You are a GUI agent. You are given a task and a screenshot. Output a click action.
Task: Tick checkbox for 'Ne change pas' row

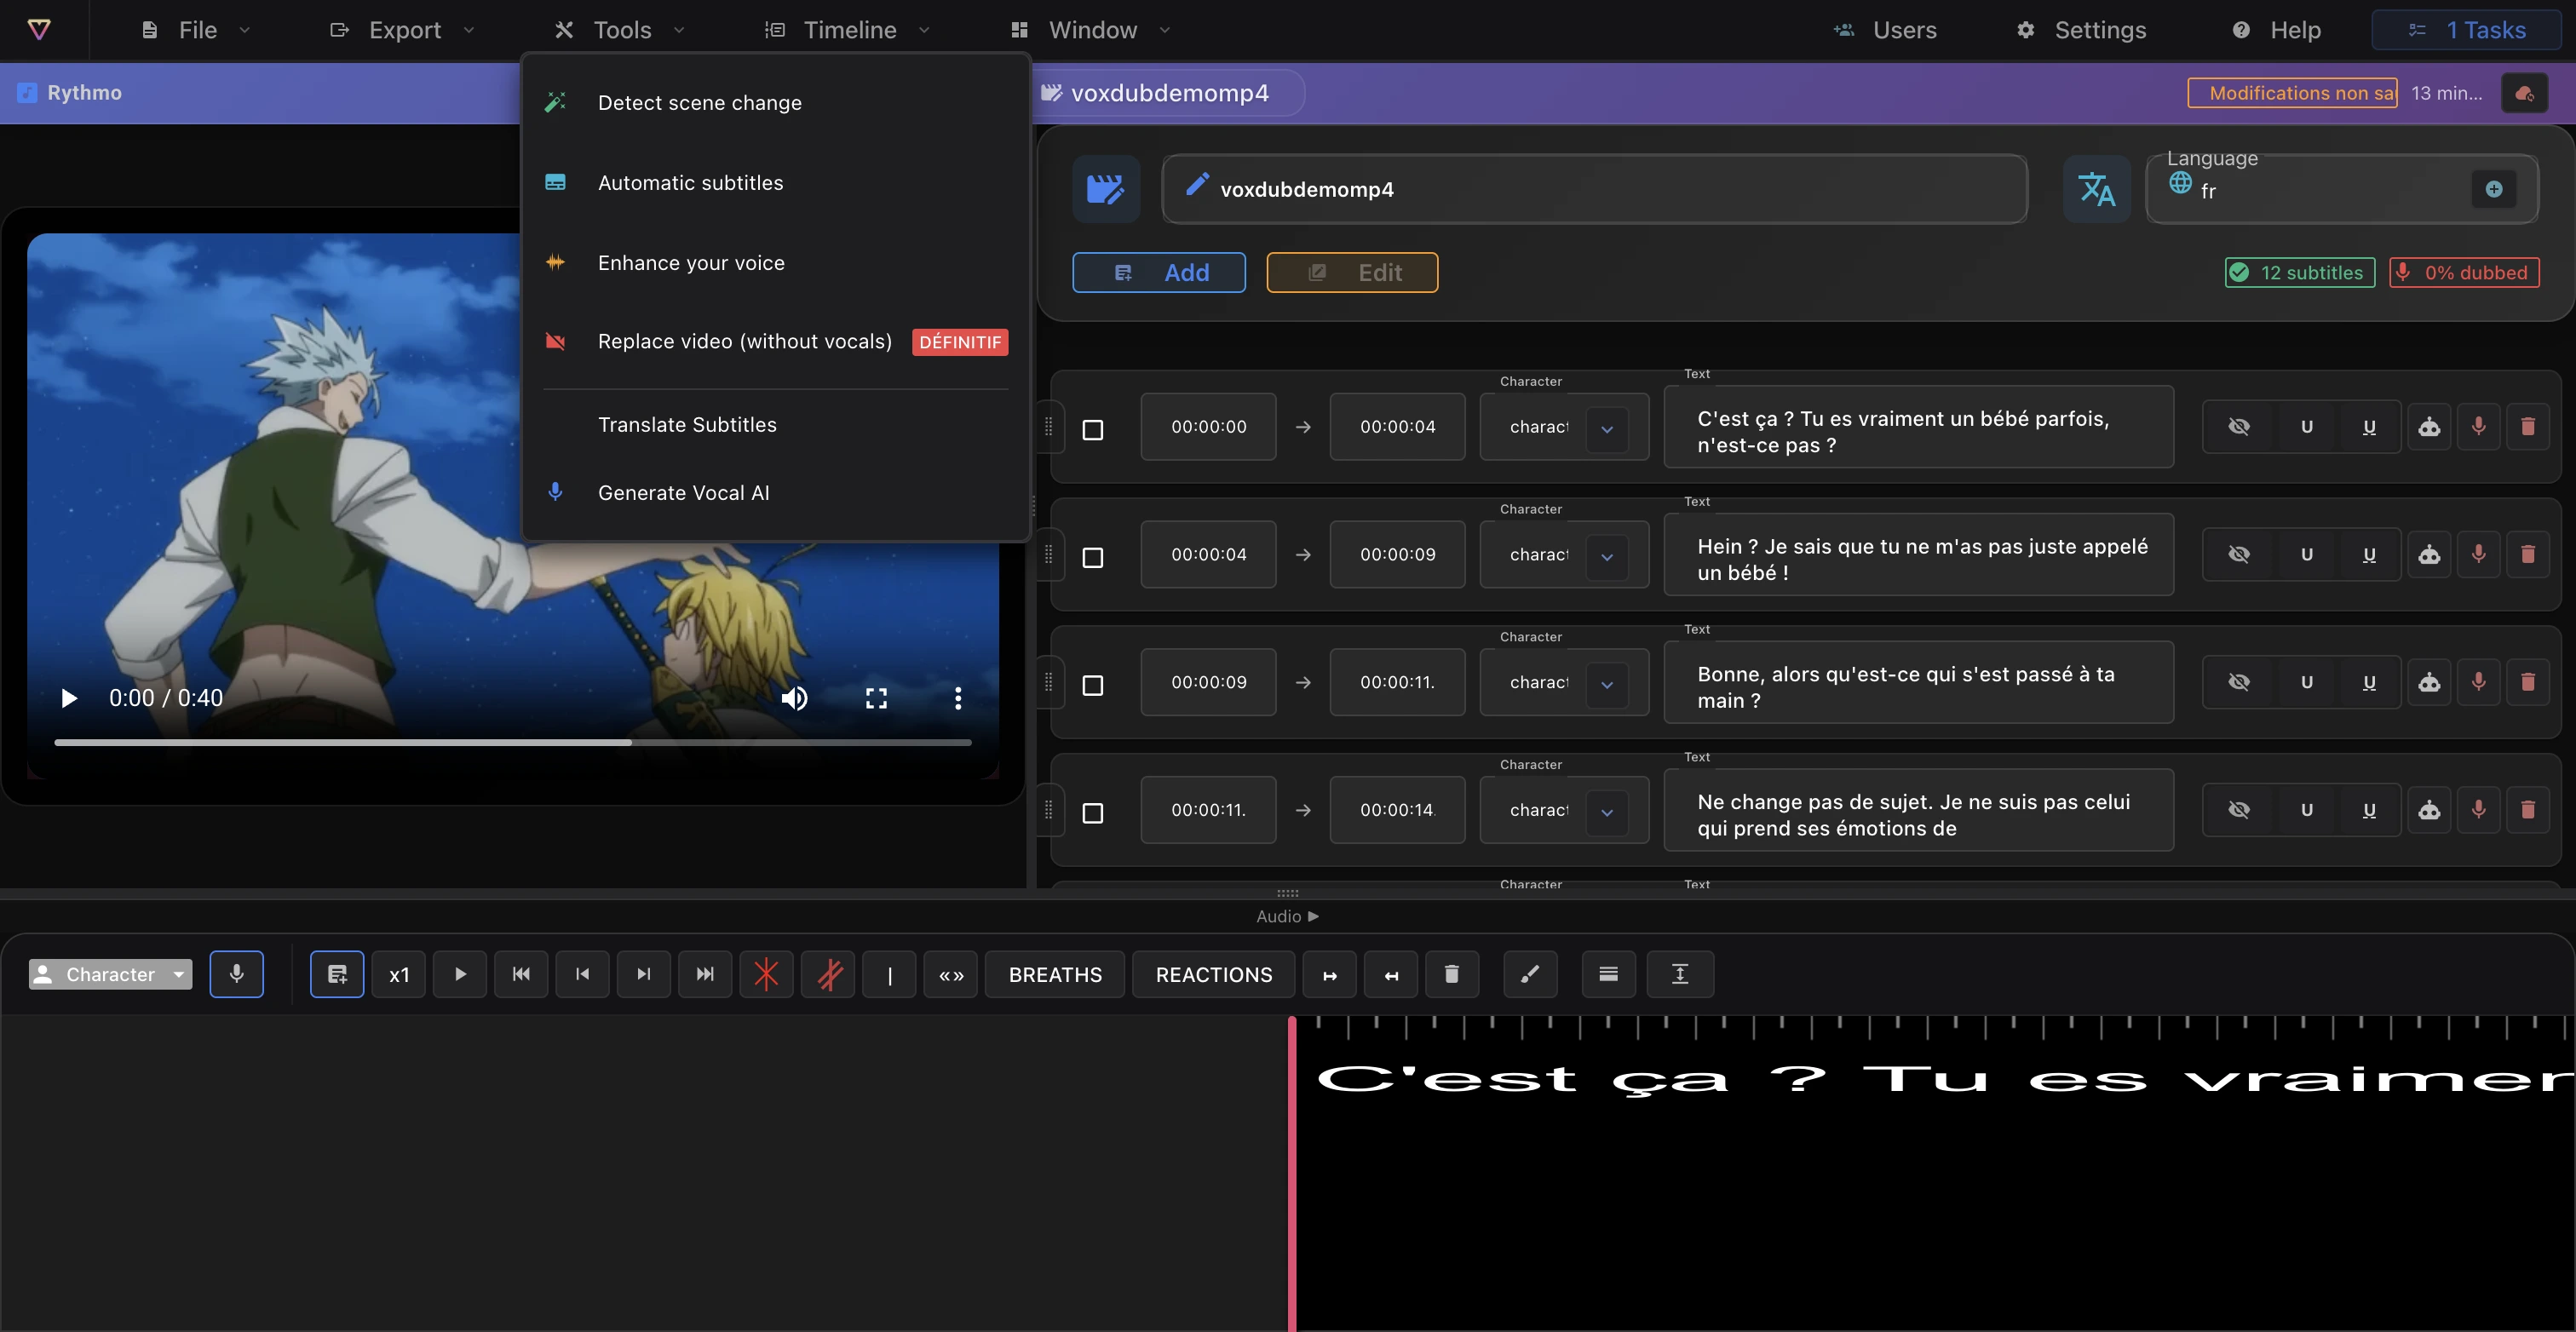1093,813
